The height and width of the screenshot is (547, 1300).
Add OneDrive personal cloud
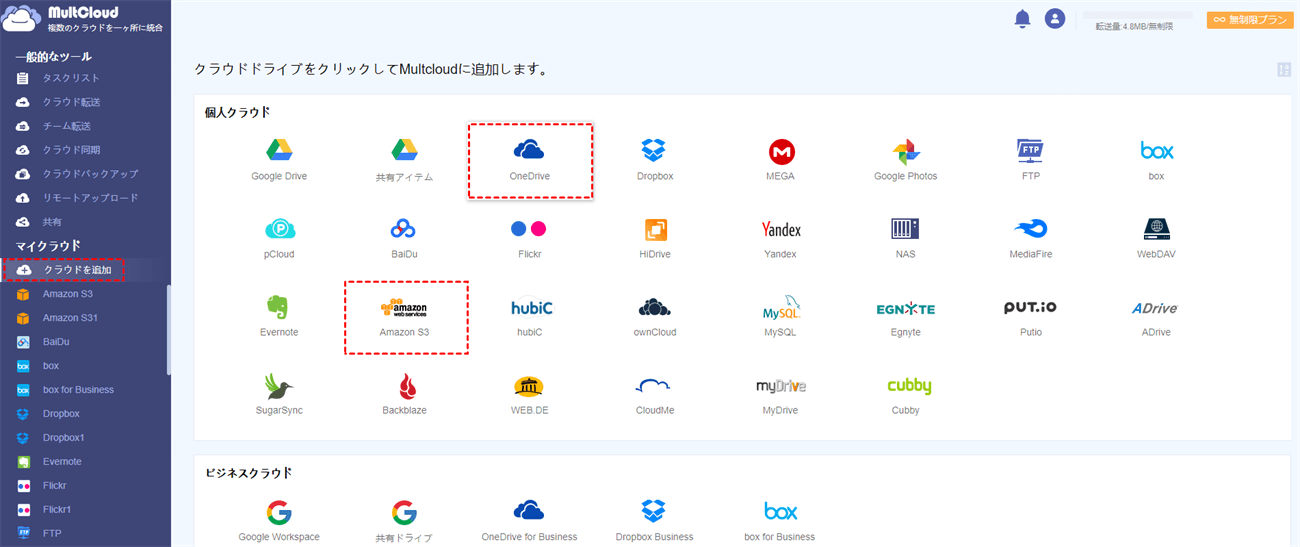pos(530,160)
